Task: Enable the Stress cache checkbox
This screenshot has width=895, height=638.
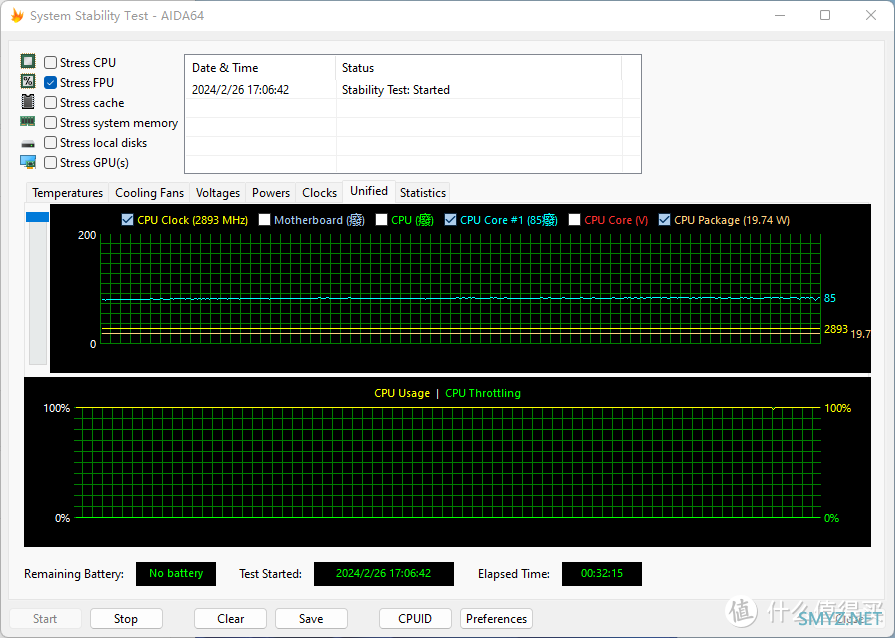Action: coord(51,103)
